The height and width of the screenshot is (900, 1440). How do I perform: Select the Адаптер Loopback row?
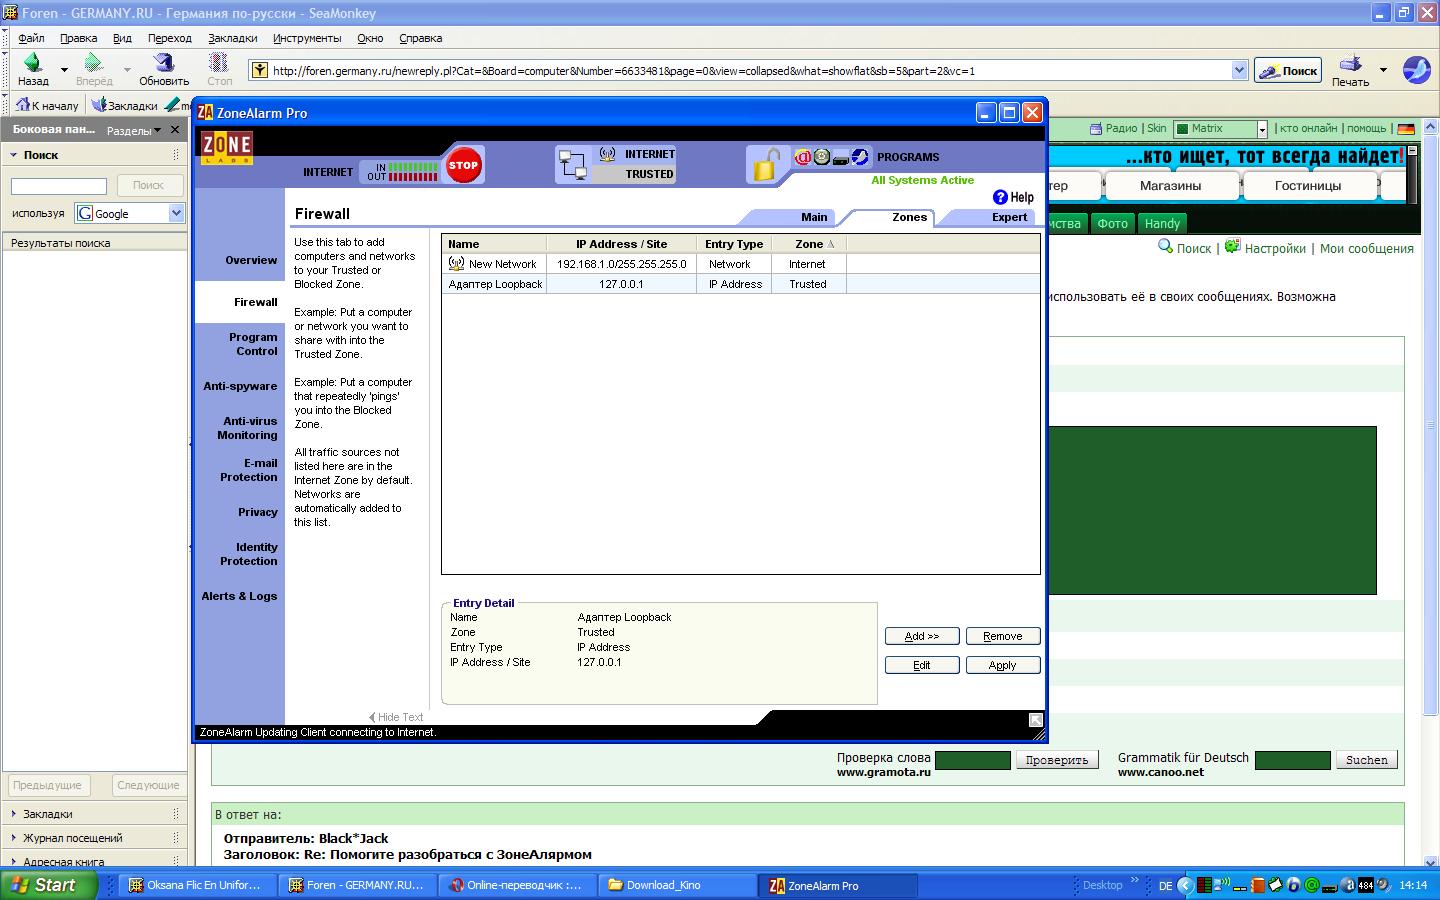741,284
